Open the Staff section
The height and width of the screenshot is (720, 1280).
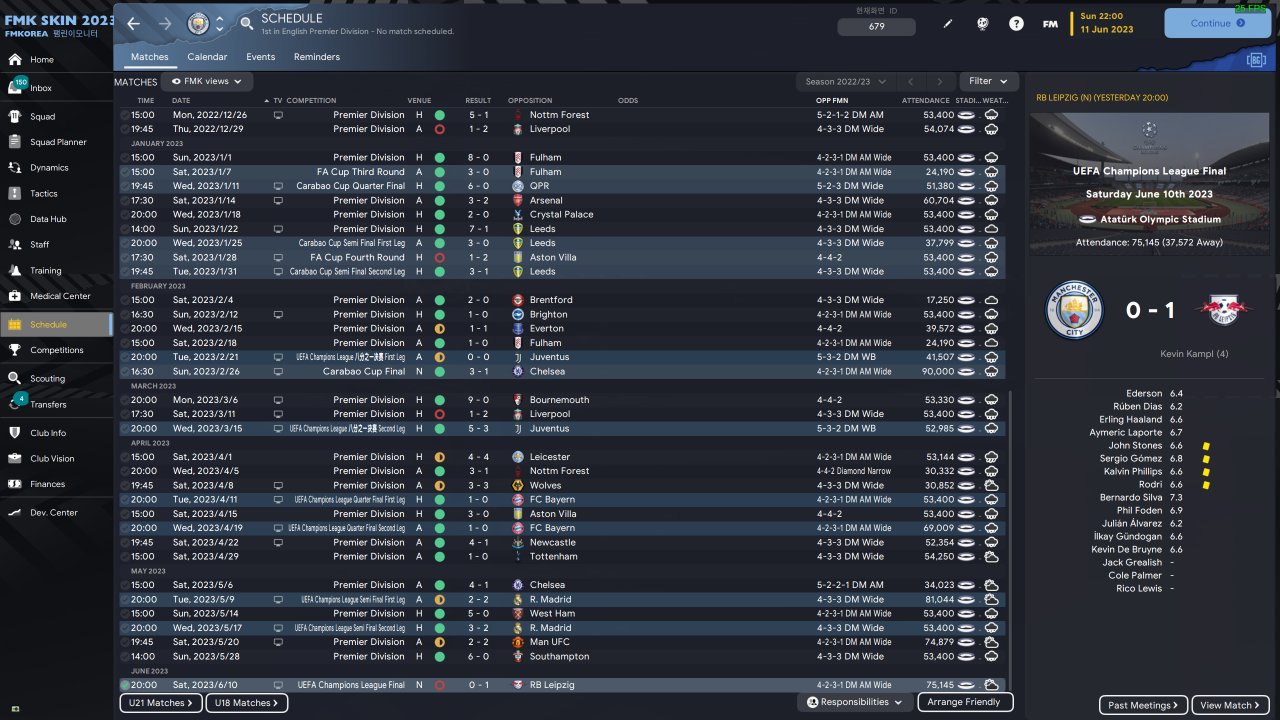[56, 245]
